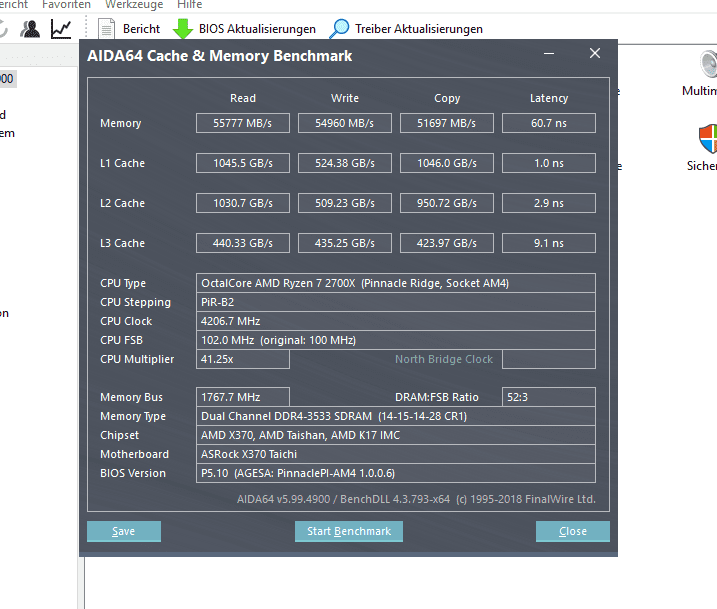
Task: Minimize the AIDA64 benchmark dialog
Action: point(549,53)
